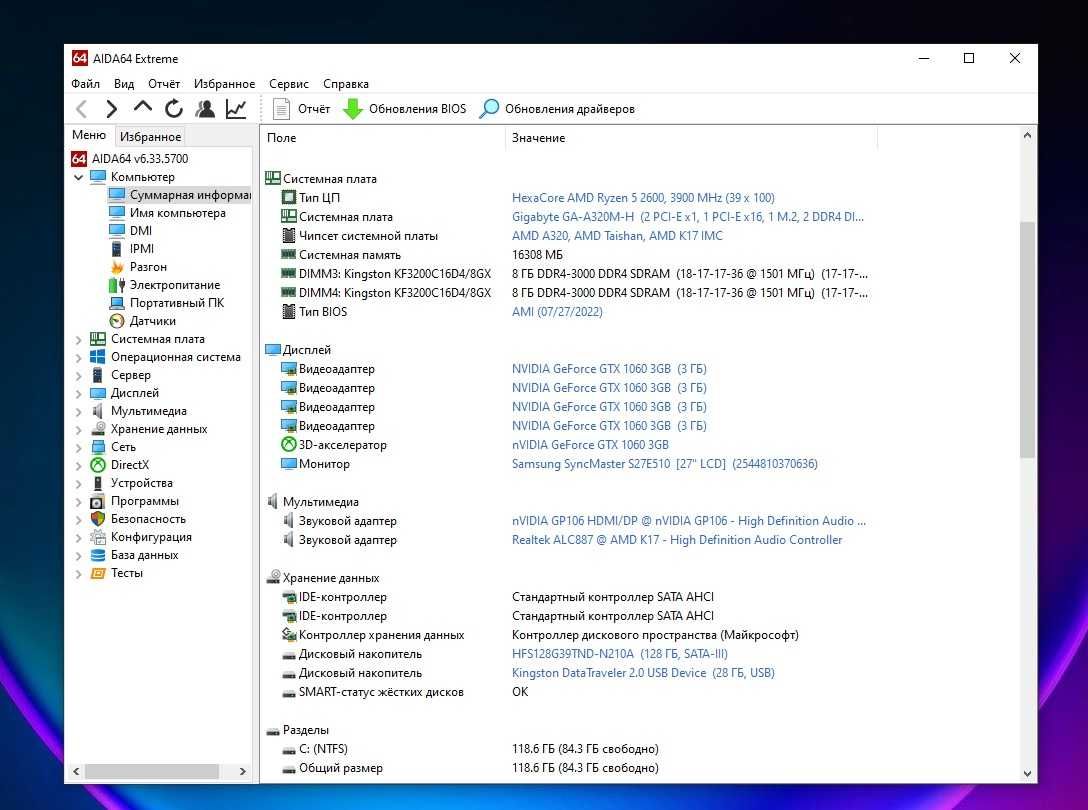Click the Тесты icon in tree

[x=98, y=573]
